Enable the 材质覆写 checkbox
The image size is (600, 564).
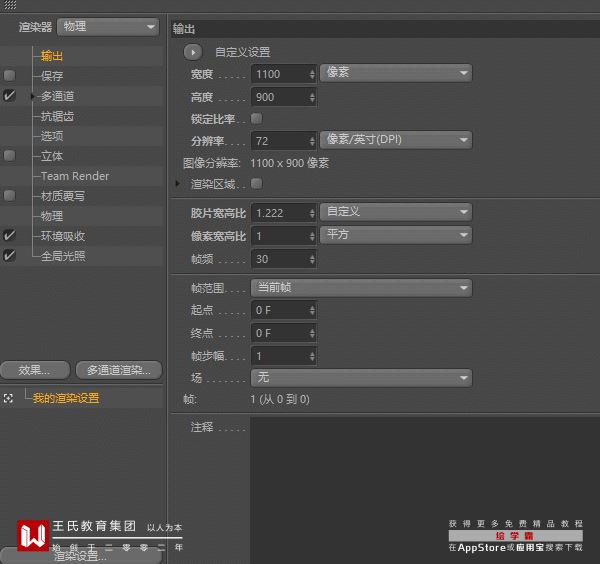tap(9, 196)
